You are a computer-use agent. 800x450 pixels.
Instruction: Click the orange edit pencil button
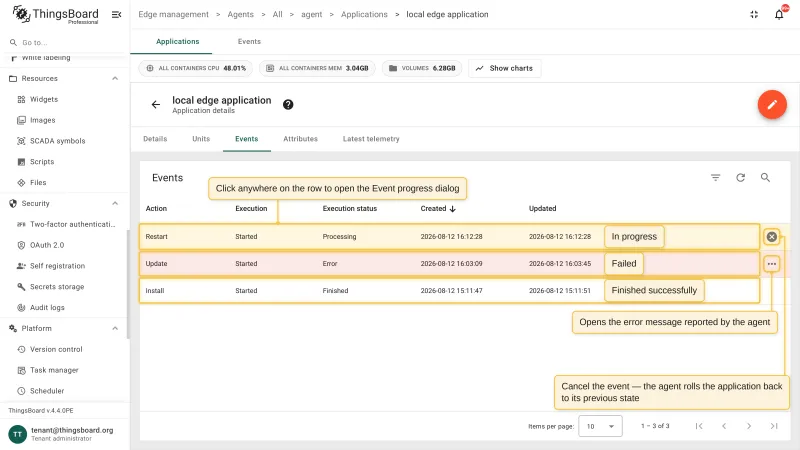772,105
